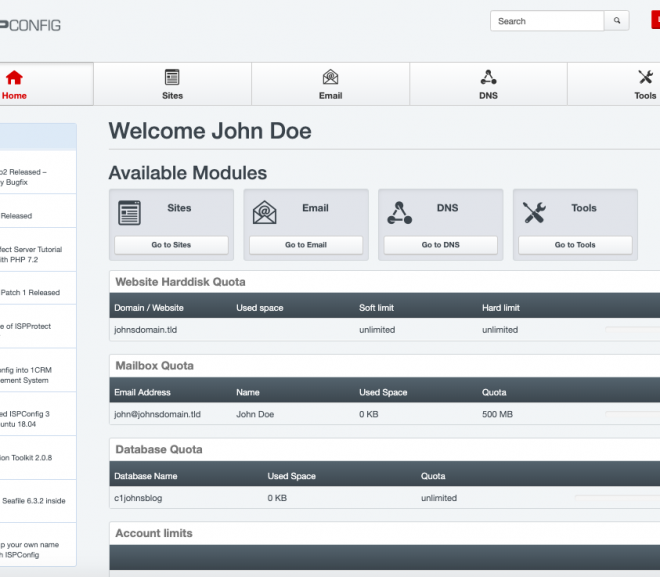Click the Go to Email button

coord(306,245)
